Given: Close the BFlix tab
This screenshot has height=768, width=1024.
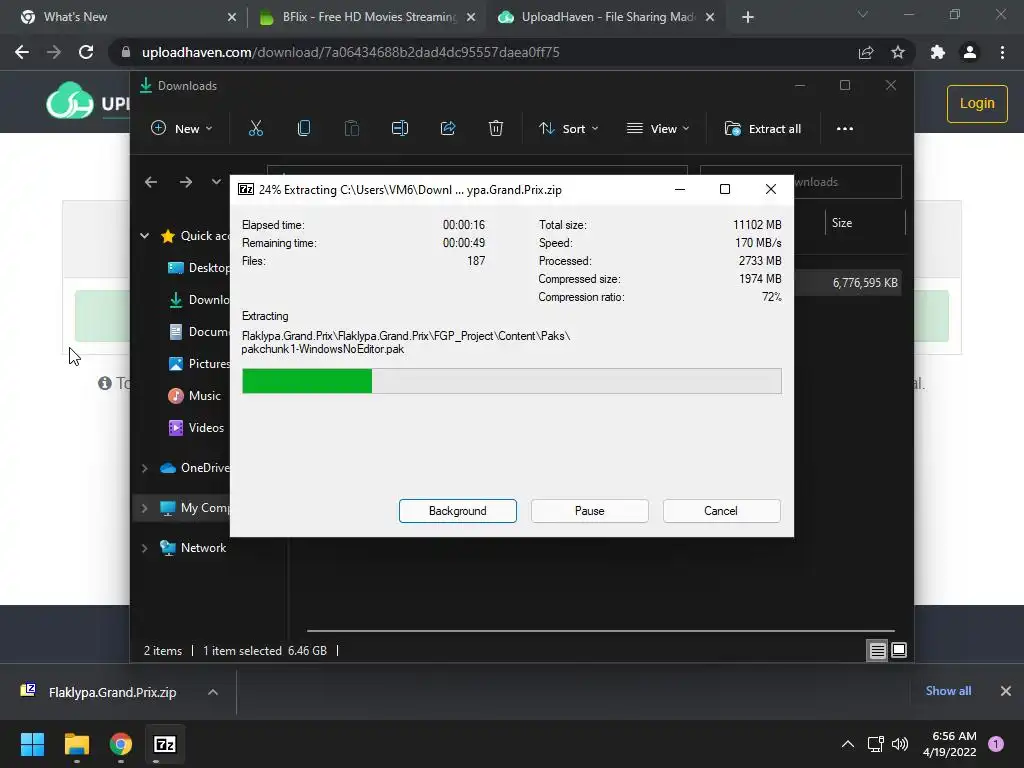Looking at the screenshot, I should (x=471, y=18).
